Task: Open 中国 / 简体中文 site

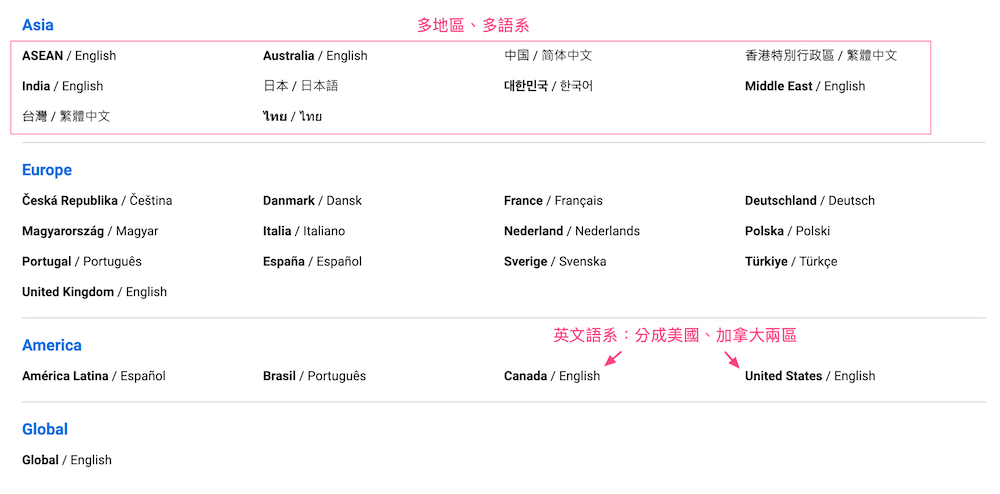Action: tap(548, 55)
